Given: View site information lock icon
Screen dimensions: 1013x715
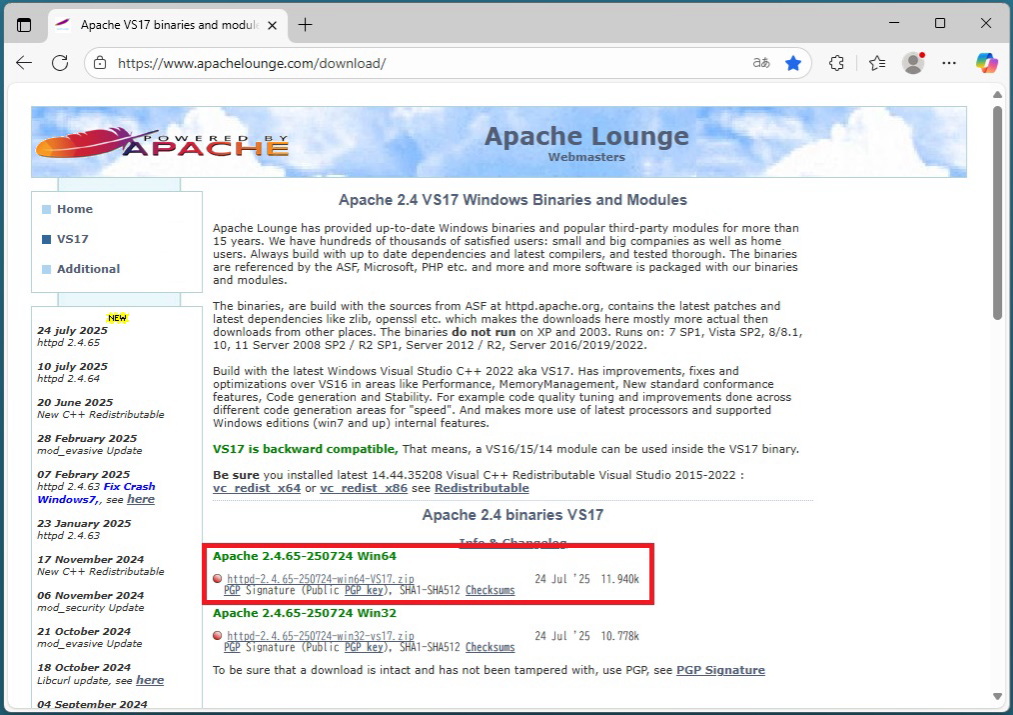Looking at the screenshot, I should tap(99, 63).
